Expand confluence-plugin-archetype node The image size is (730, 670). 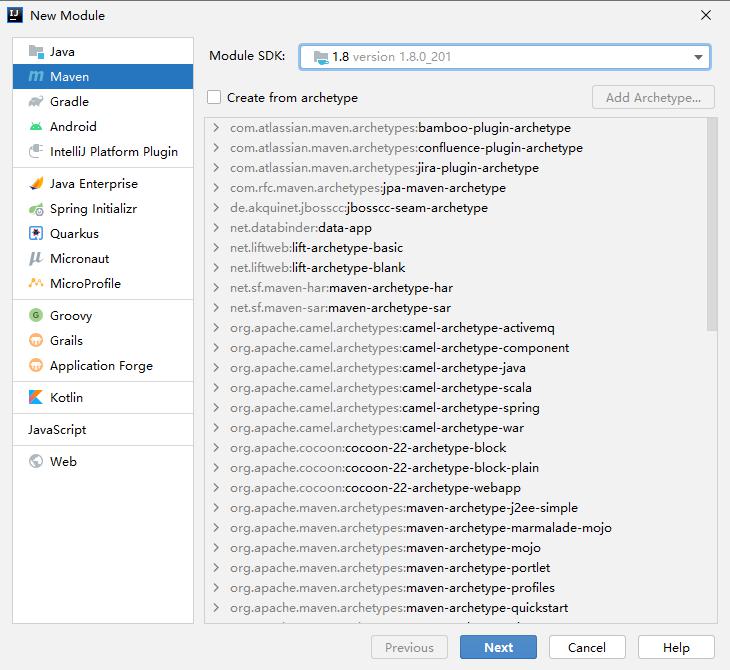(x=216, y=148)
